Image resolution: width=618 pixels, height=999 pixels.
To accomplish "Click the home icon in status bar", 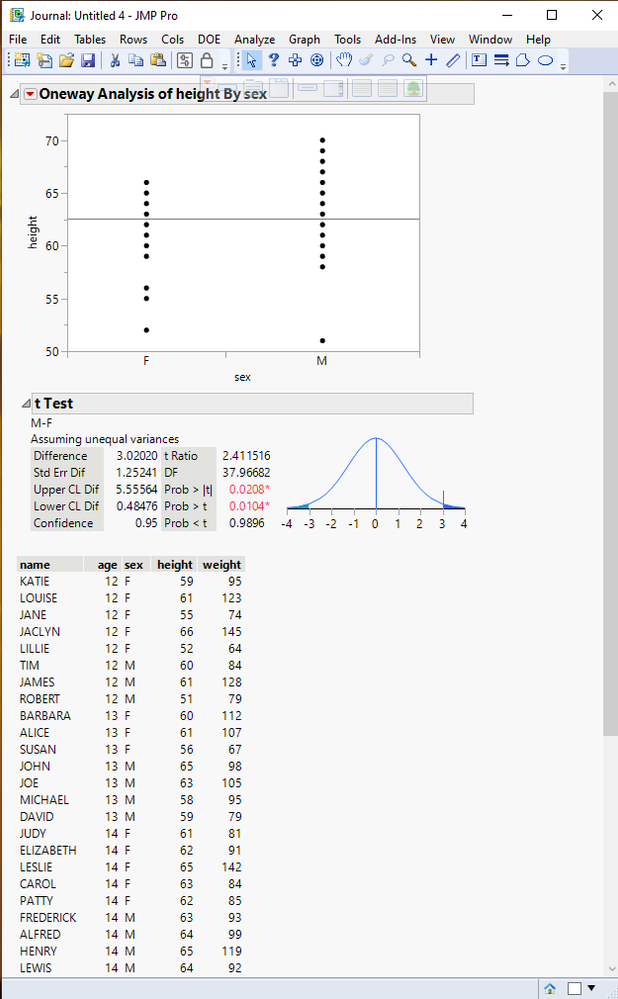I will [x=550, y=989].
